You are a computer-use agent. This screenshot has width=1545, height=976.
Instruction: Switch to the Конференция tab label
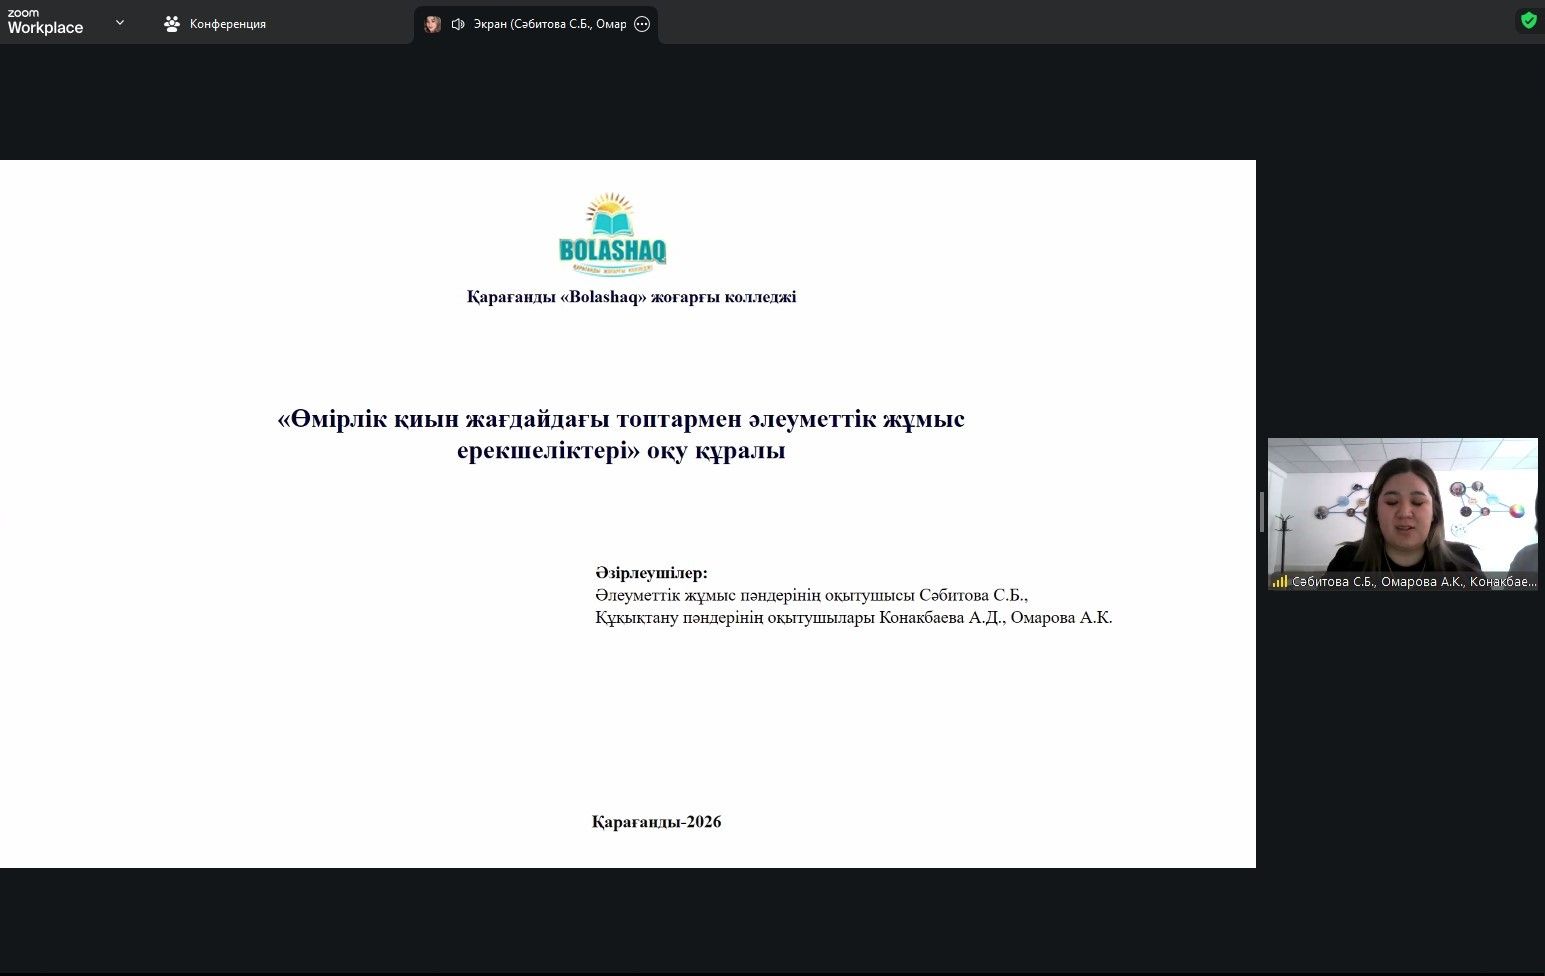(x=228, y=24)
